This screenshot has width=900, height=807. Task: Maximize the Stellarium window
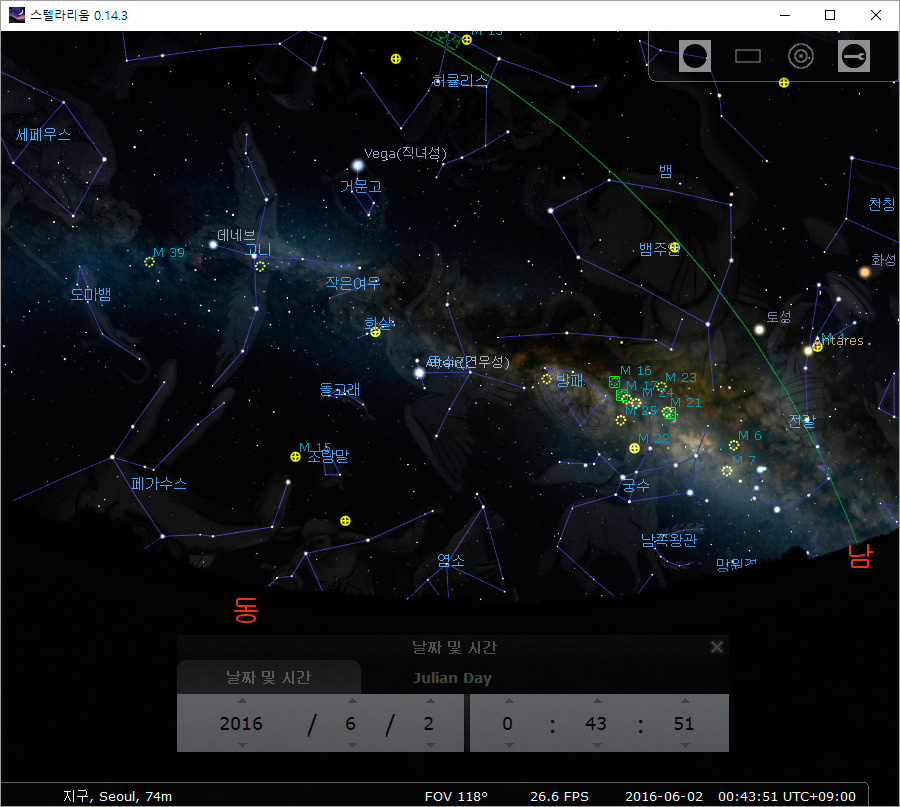(830, 15)
